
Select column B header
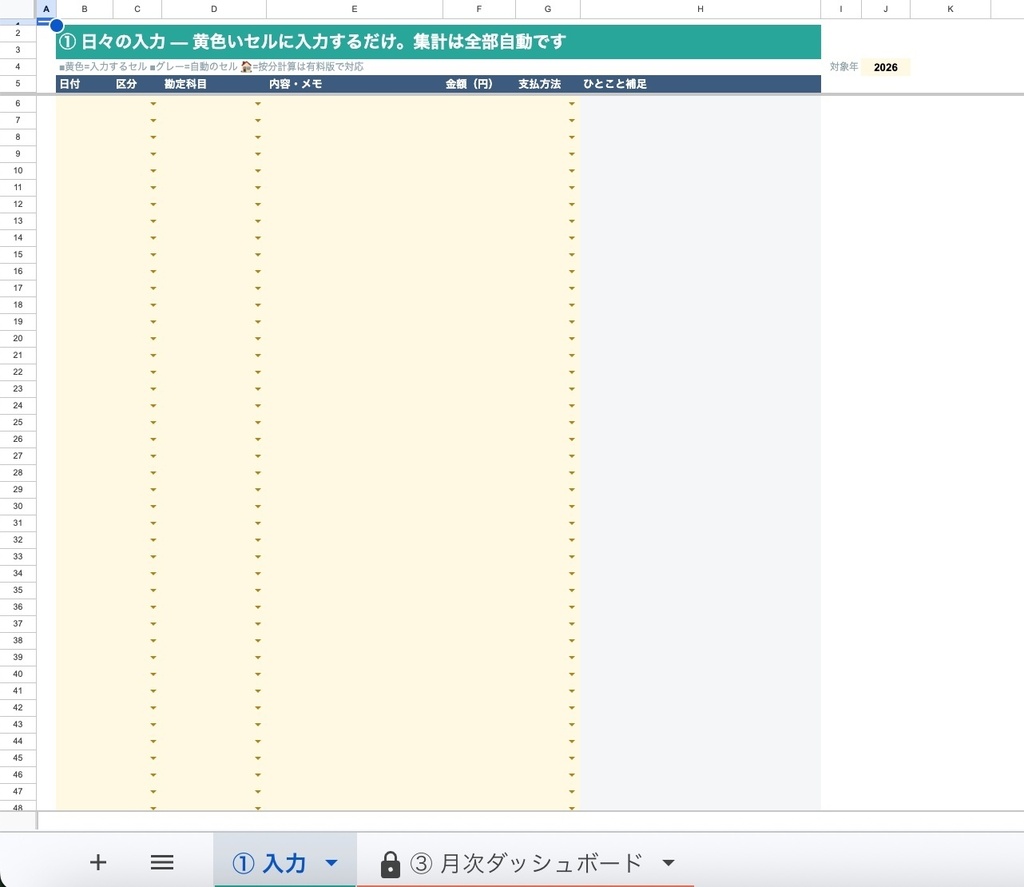pyautogui.click(x=84, y=9)
